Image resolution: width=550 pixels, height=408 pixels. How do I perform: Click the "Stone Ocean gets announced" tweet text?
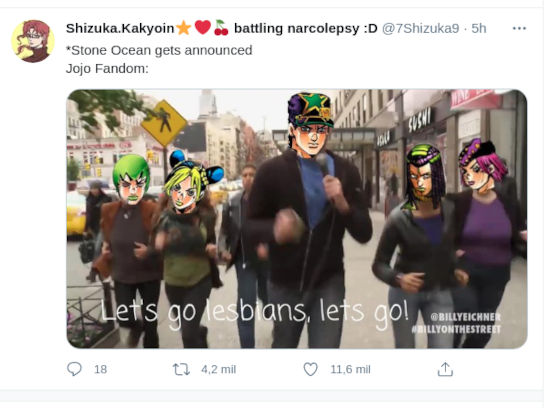click(x=159, y=51)
